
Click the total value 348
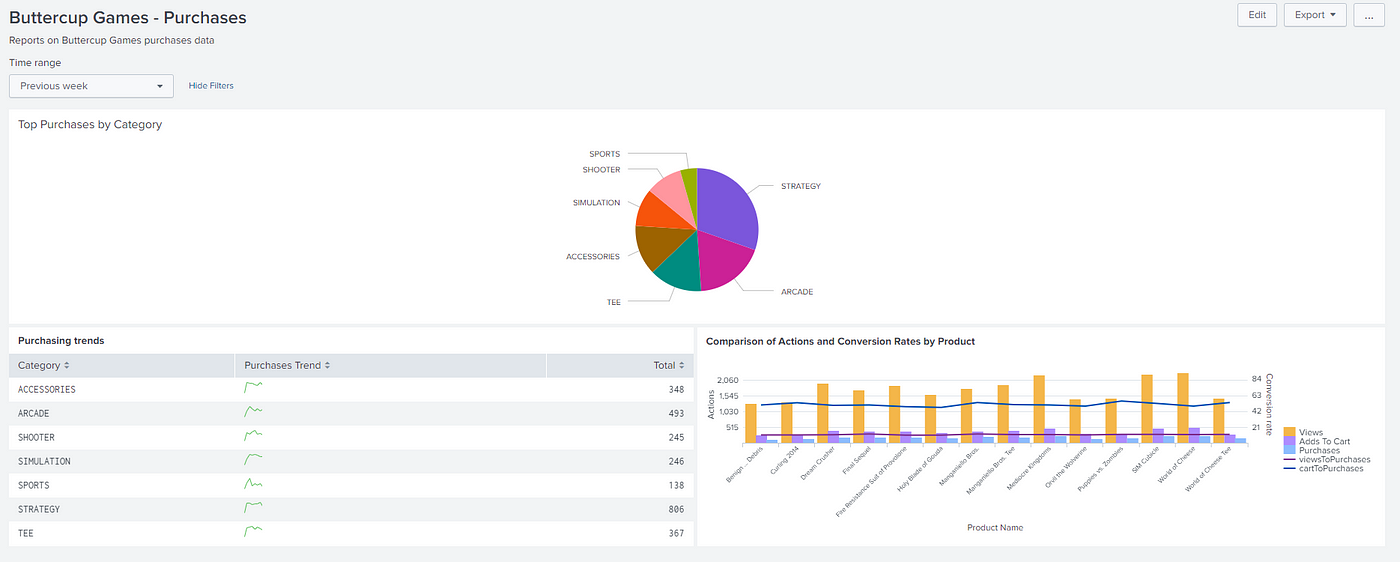point(677,390)
